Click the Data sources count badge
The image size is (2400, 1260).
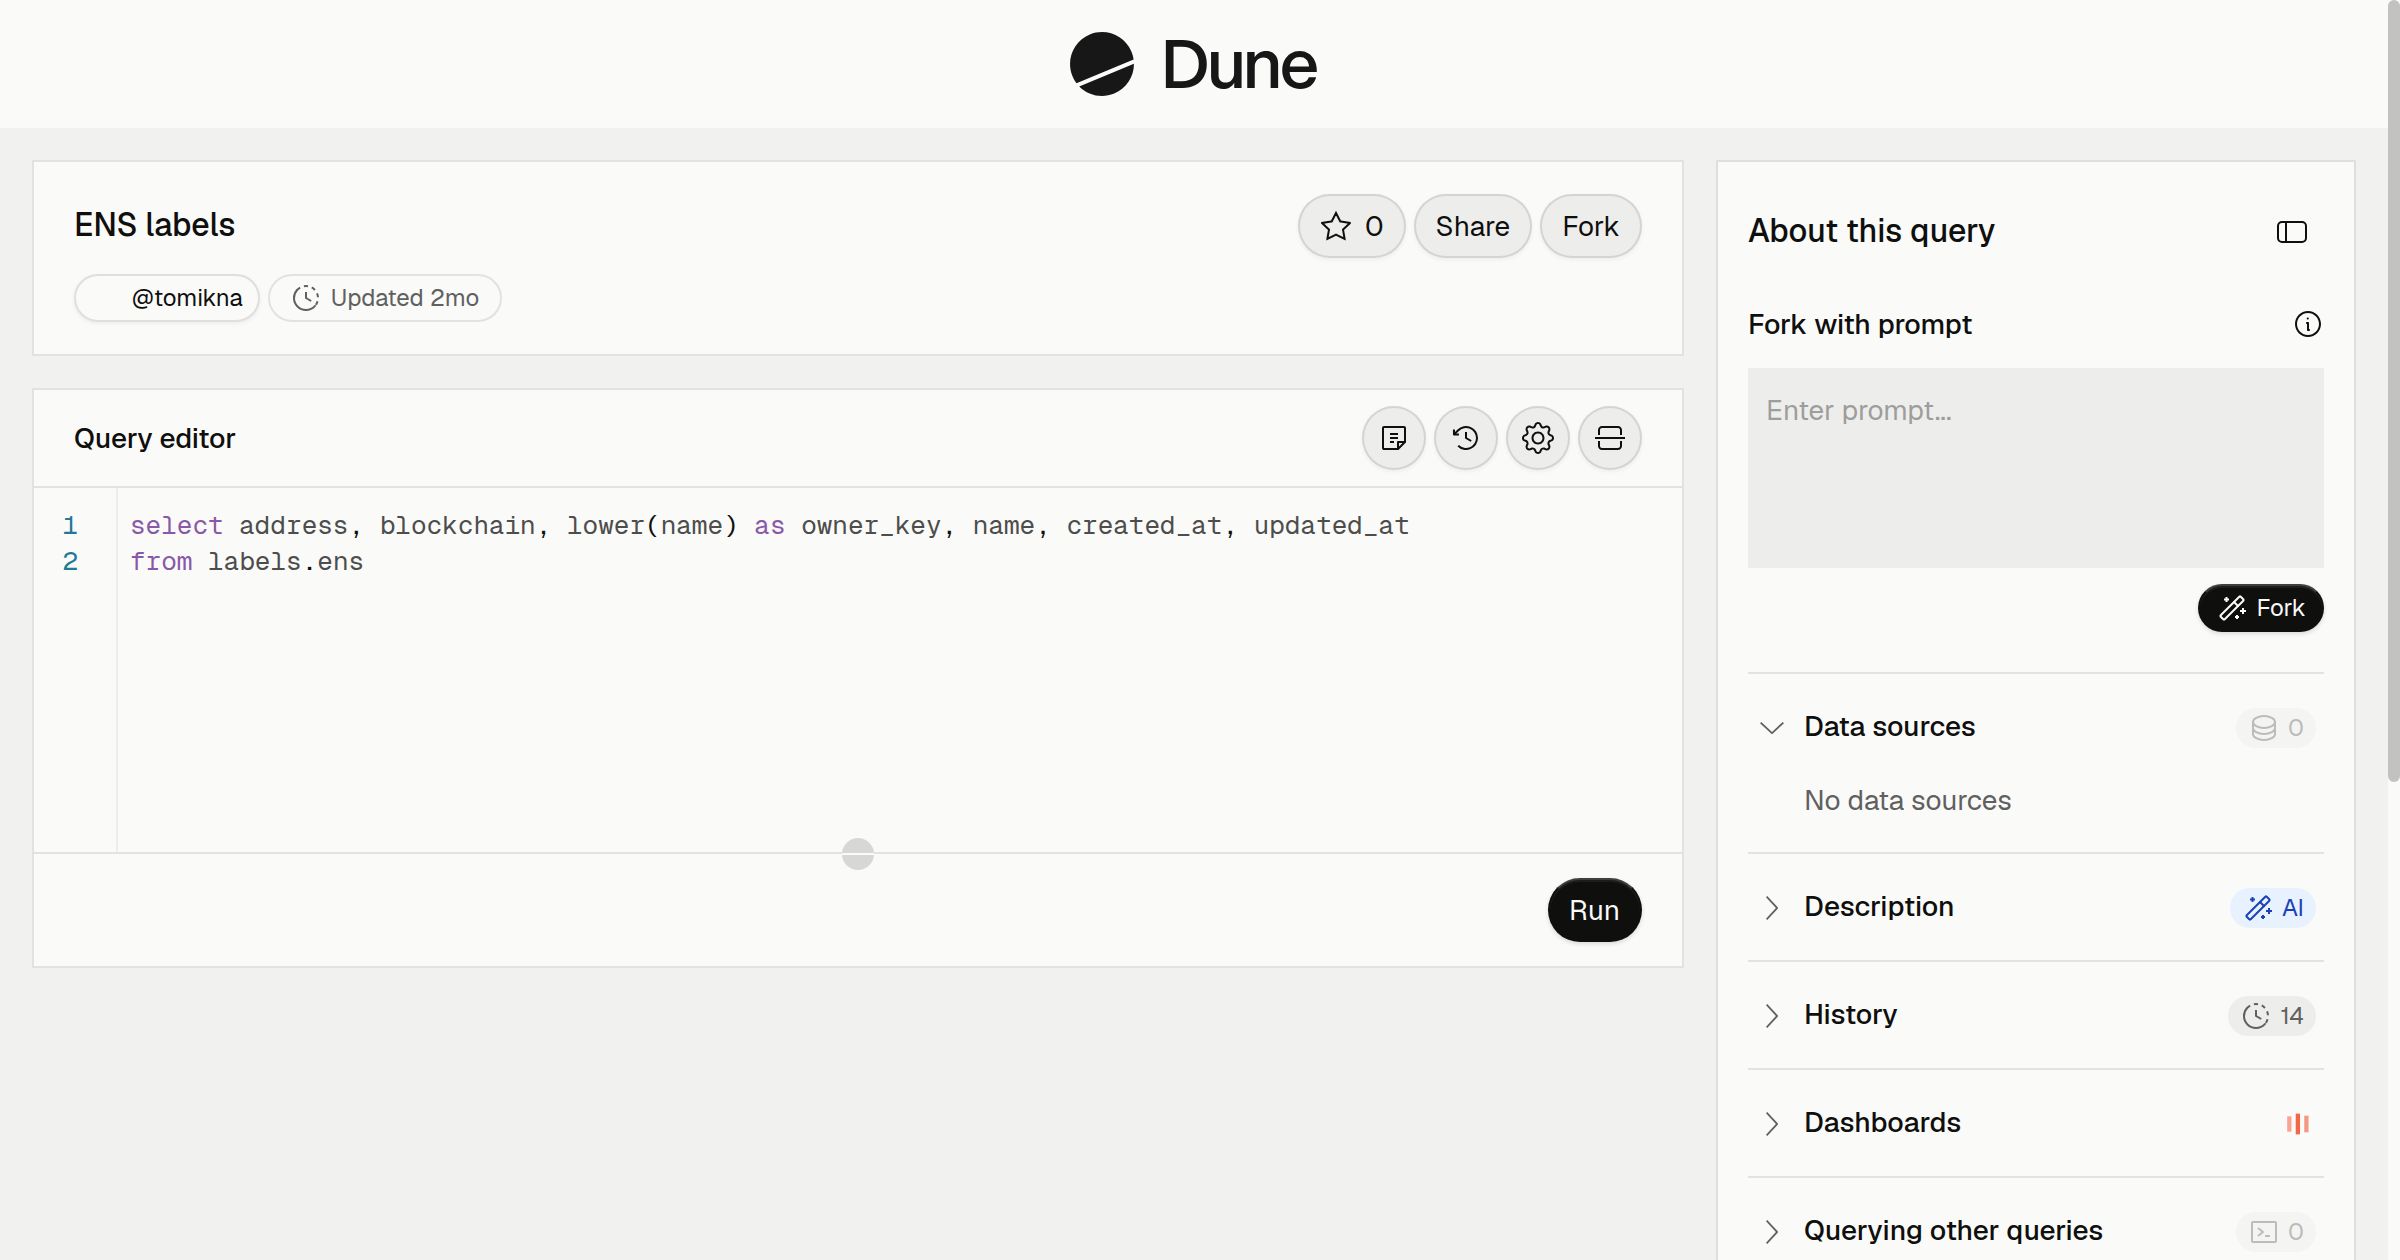(x=2276, y=728)
